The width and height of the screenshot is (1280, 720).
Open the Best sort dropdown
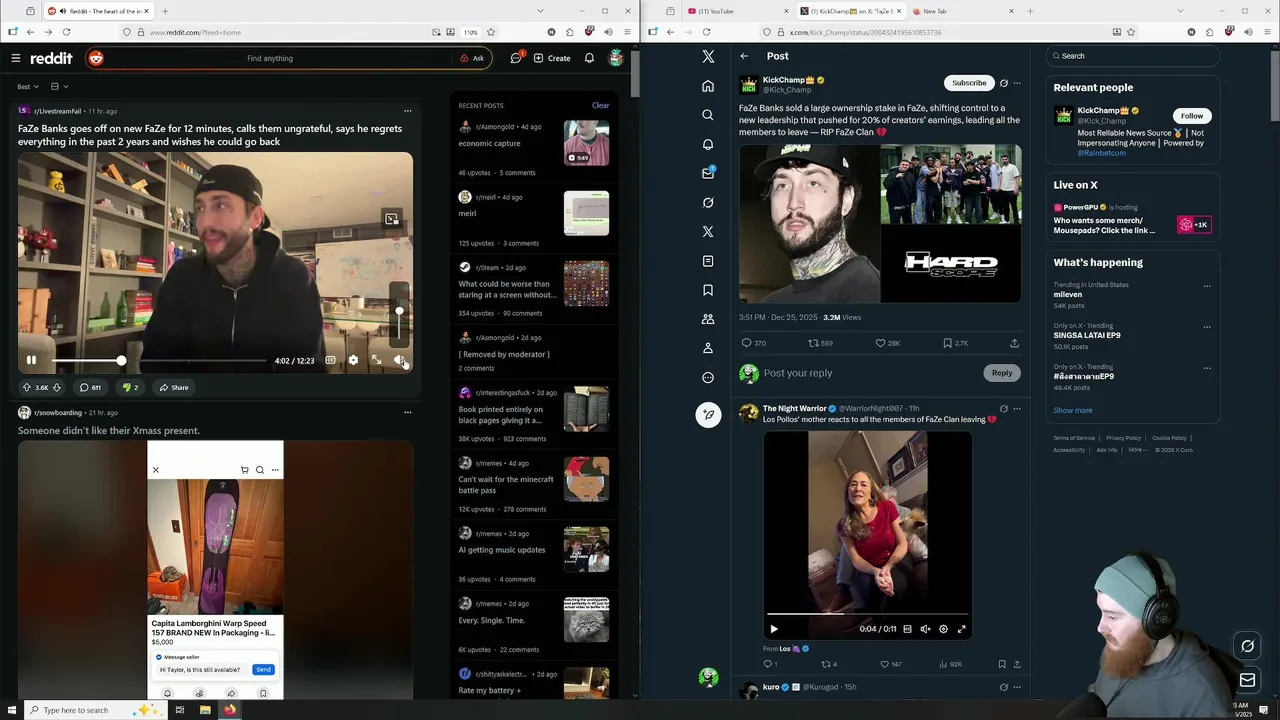(28, 87)
